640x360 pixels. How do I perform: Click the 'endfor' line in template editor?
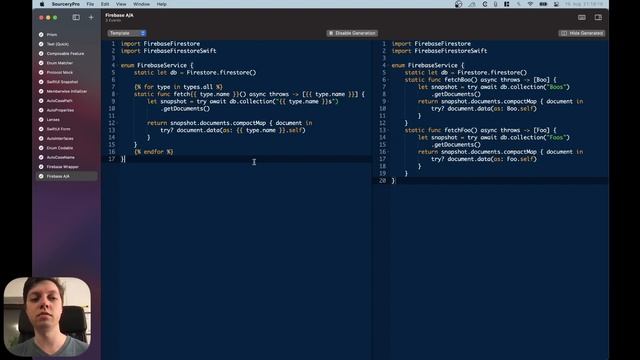(153, 152)
